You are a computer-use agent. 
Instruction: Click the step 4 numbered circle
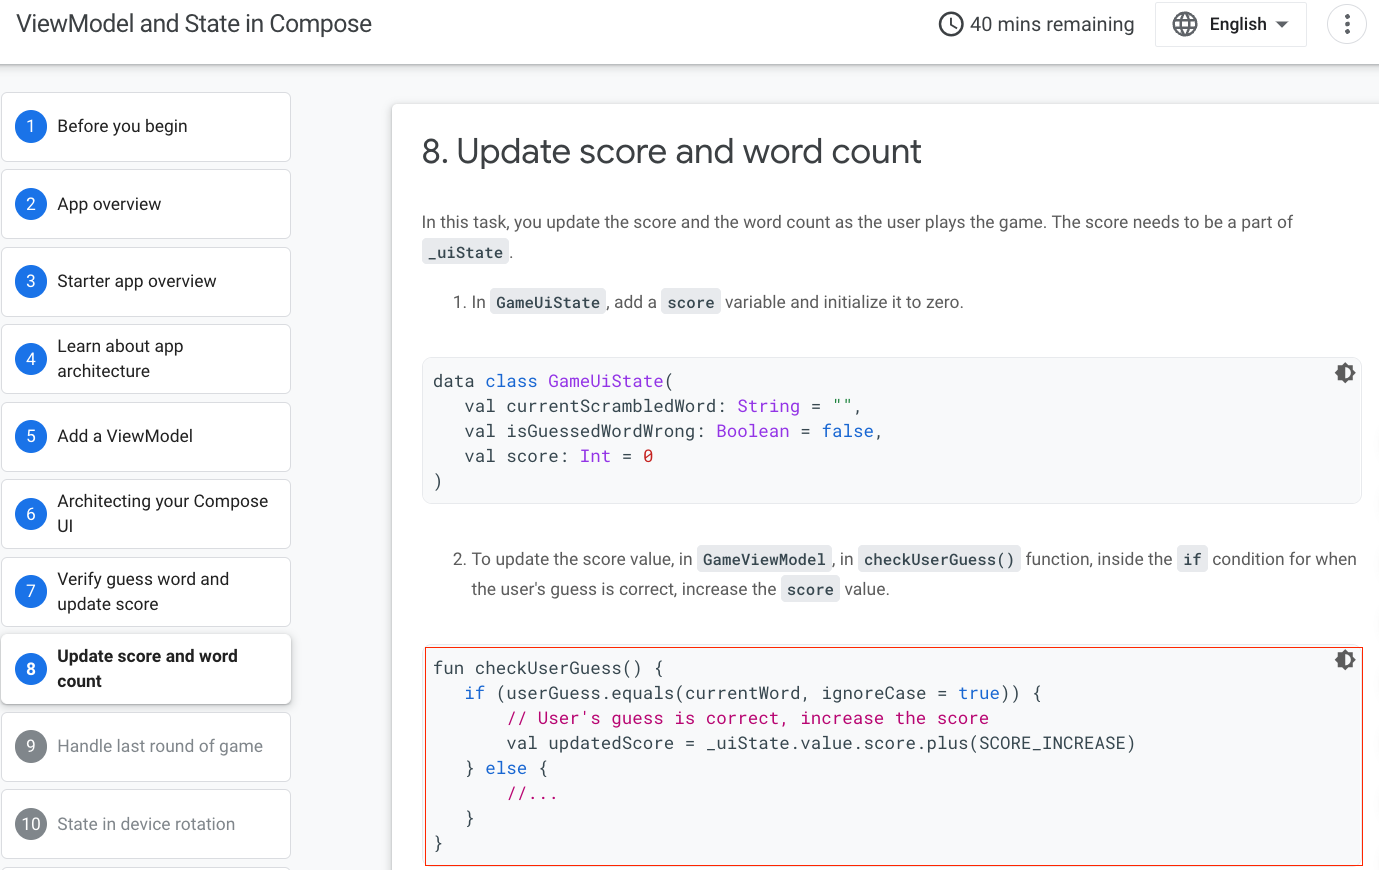pyautogui.click(x=31, y=357)
